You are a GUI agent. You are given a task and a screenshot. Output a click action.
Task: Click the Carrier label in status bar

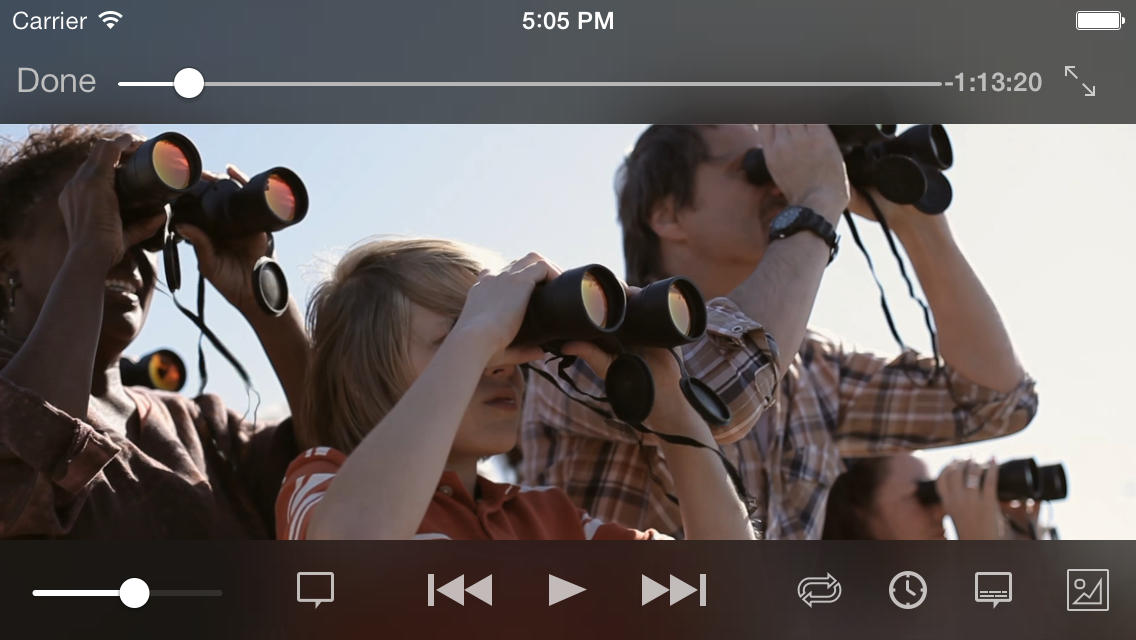(x=49, y=20)
